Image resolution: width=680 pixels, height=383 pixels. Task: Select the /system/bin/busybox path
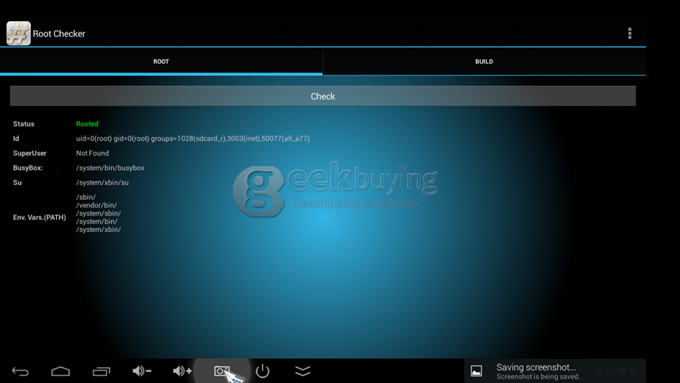click(110, 168)
